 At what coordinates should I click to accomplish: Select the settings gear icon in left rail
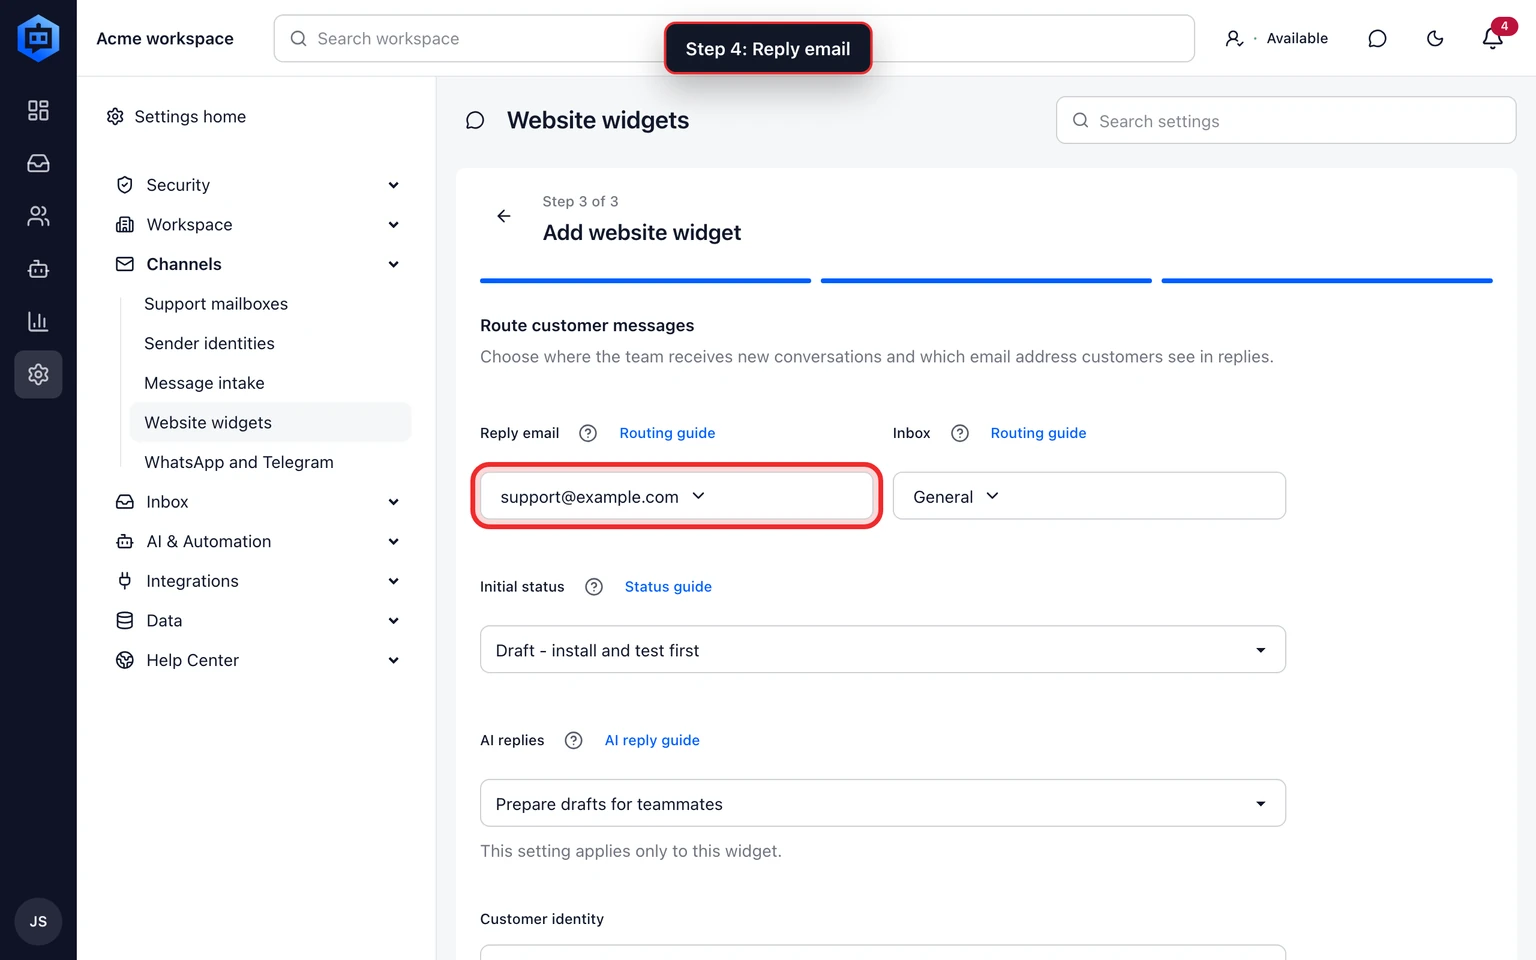click(38, 374)
